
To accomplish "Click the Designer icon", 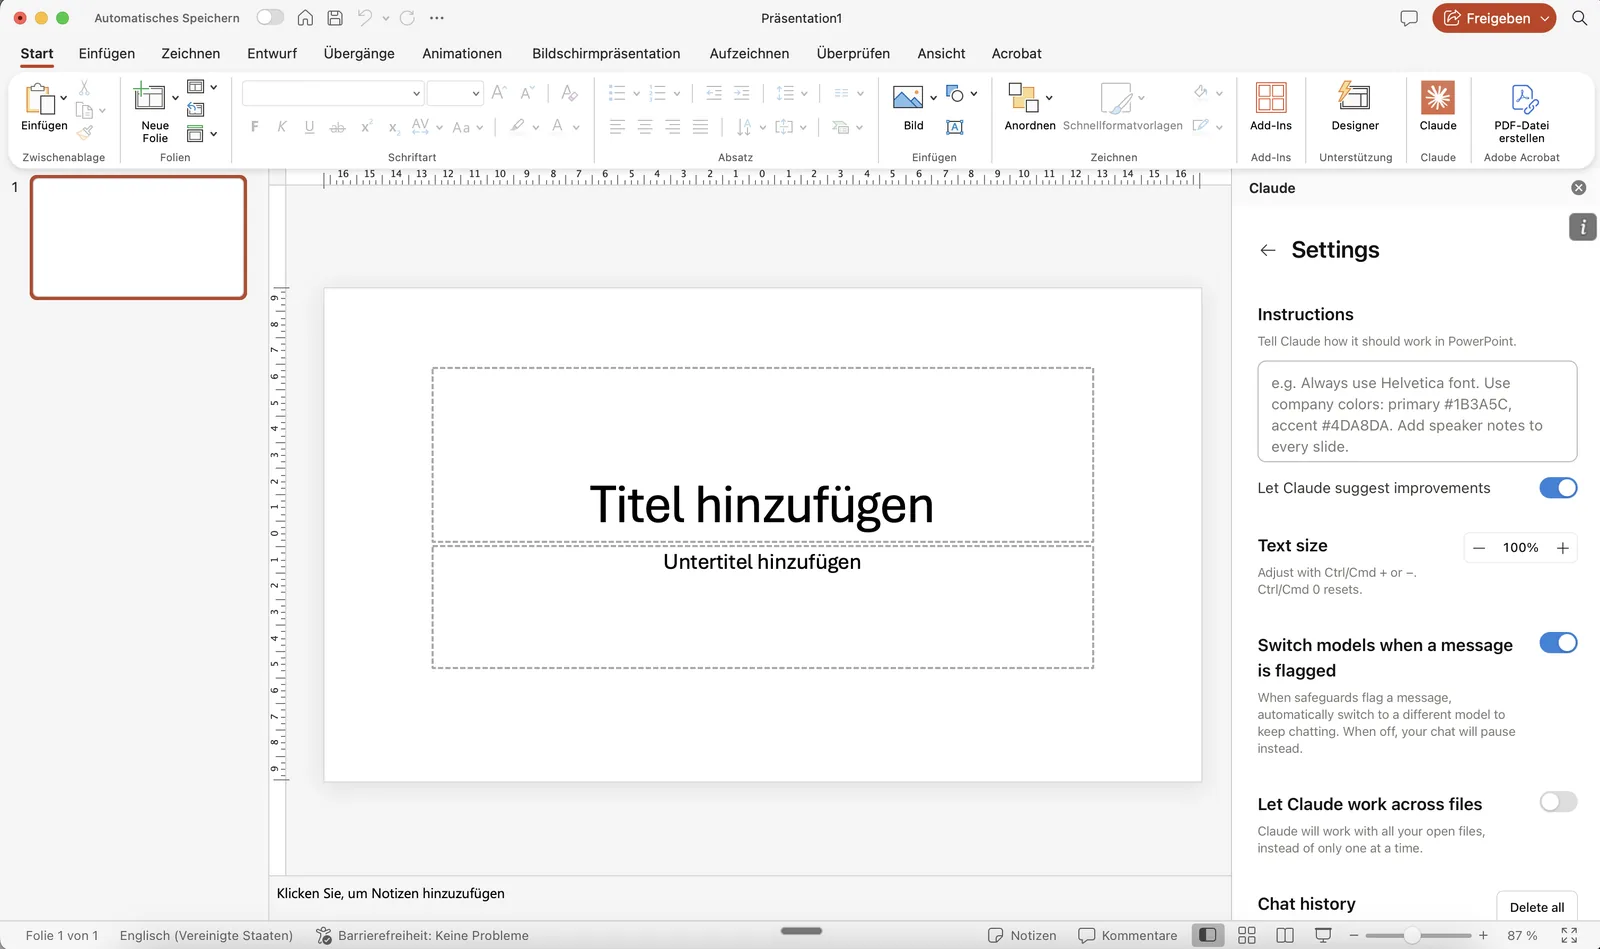I will pyautogui.click(x=1354, y=98).
